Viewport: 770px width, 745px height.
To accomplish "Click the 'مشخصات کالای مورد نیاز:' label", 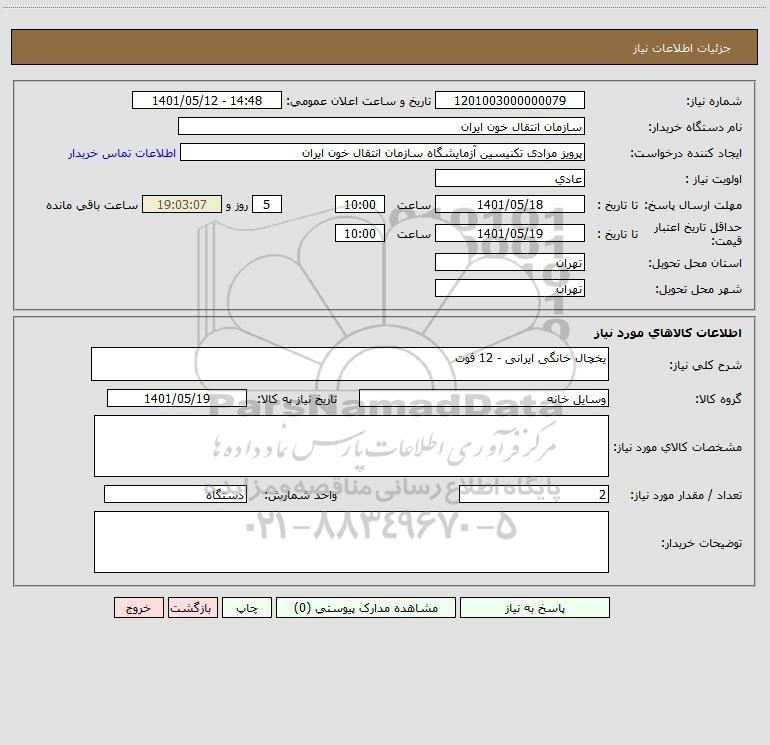I will click(x=678, y=447).
